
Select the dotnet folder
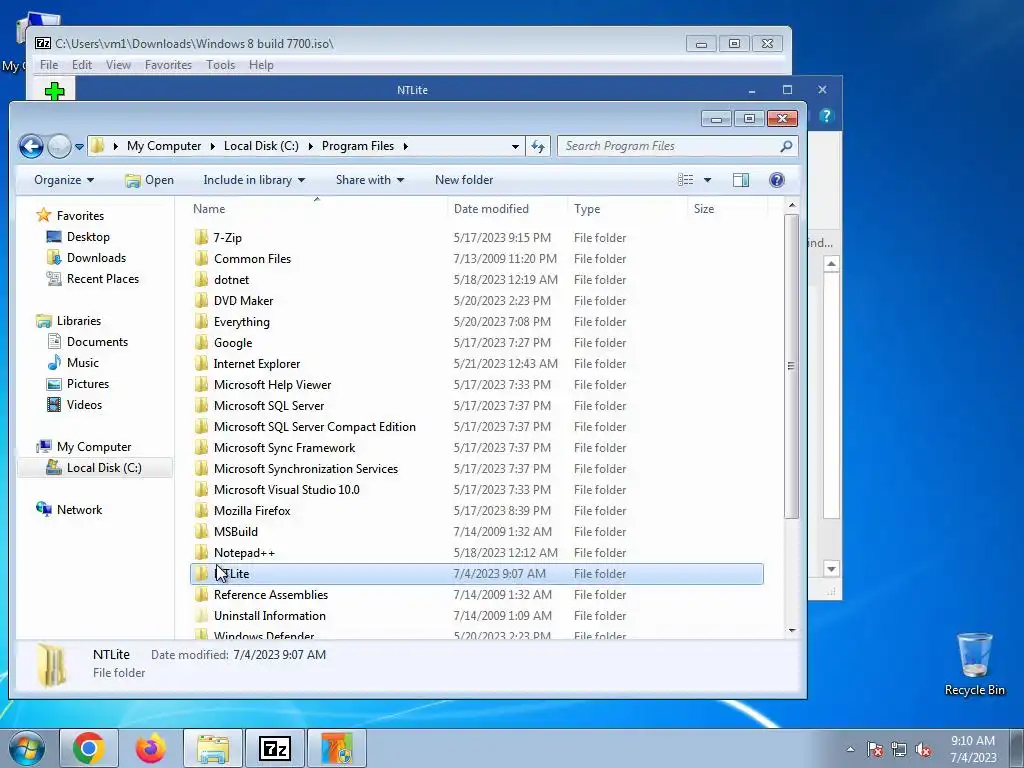point(231,280)
